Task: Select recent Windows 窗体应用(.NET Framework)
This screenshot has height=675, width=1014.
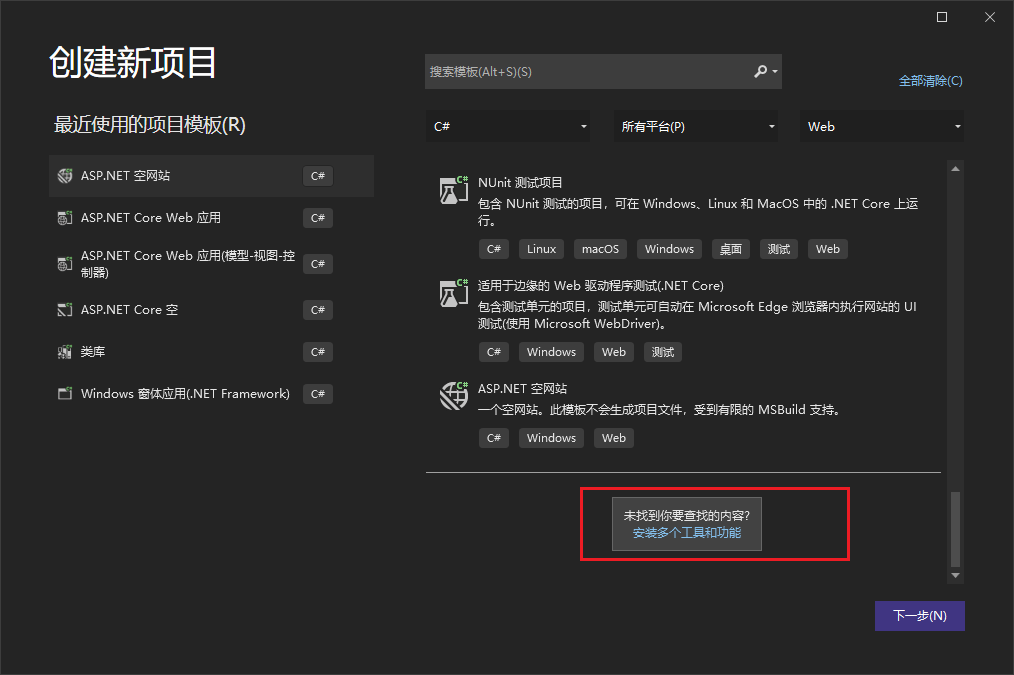Action: [x=211, y=394]
